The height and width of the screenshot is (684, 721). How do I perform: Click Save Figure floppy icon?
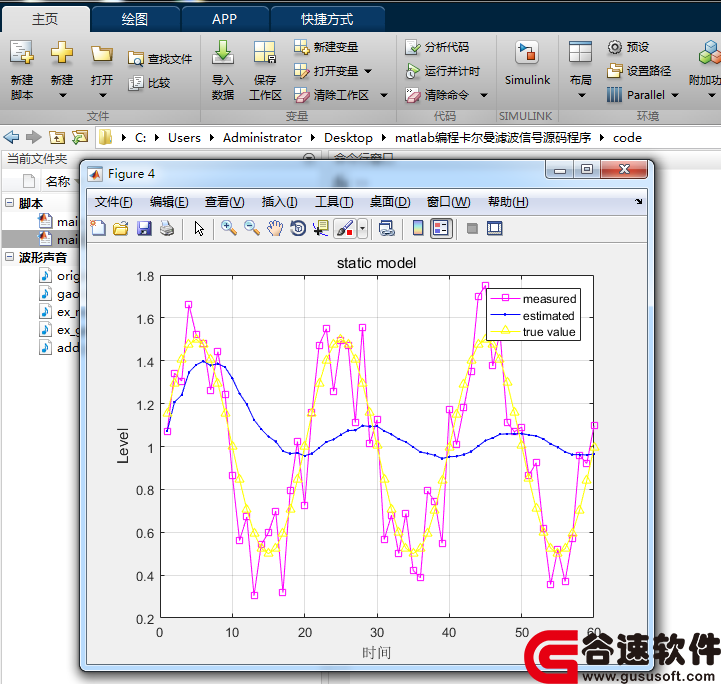pyautogui.click(x=144, y=228)
